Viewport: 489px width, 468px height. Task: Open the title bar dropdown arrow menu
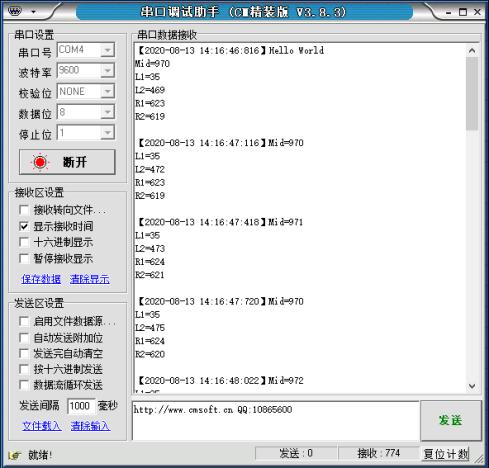[x=33, y=12]
